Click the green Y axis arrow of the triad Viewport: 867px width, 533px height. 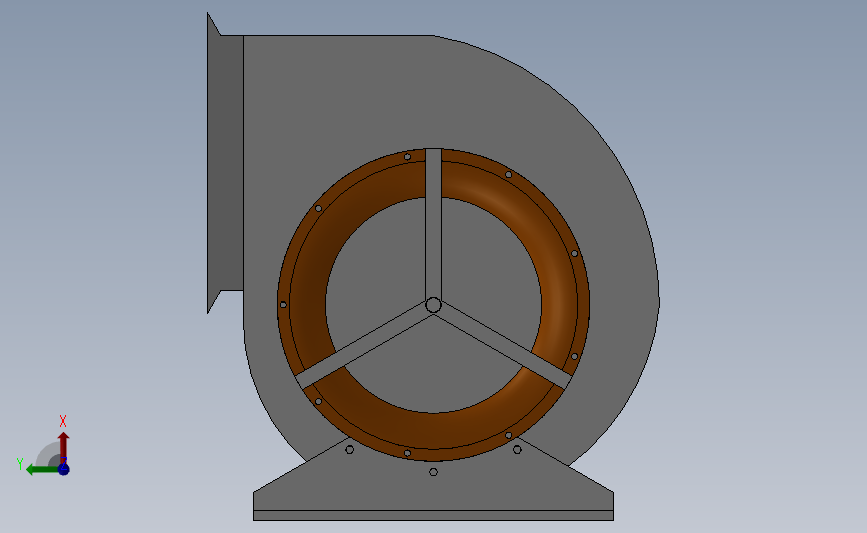point(42,470)
